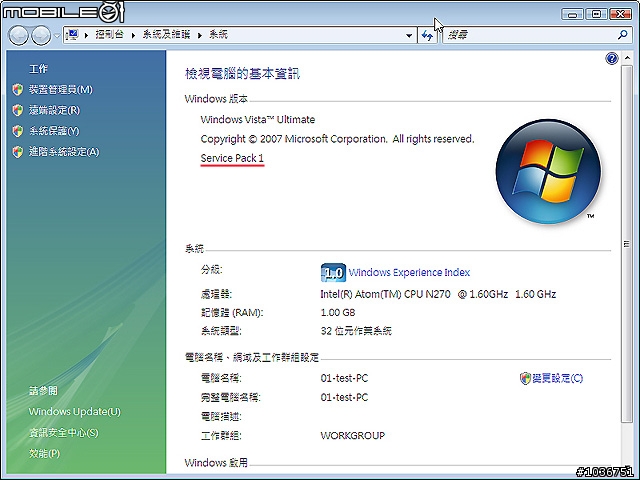
Task: Click 檢視電腦的基本資訊 page heading
Action: pyautogui.click(x=242, y=74)
